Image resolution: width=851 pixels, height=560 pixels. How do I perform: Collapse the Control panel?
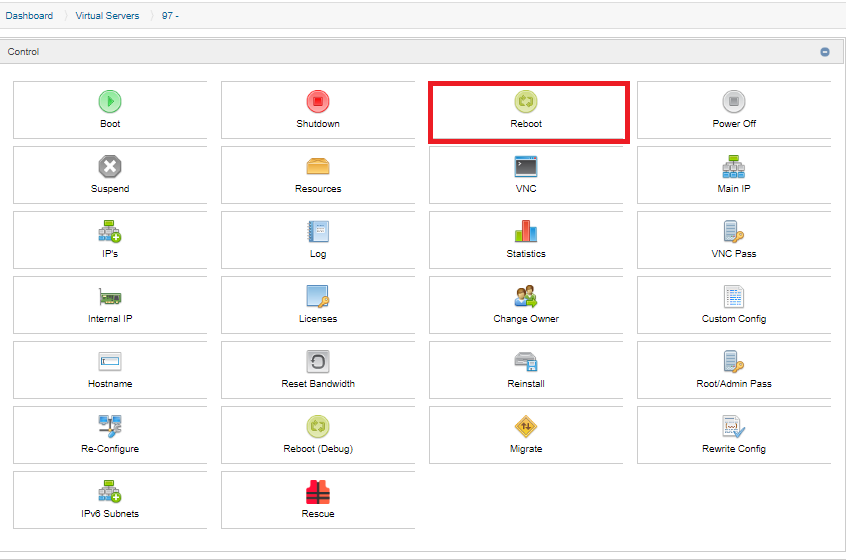[x=825, y=52]
